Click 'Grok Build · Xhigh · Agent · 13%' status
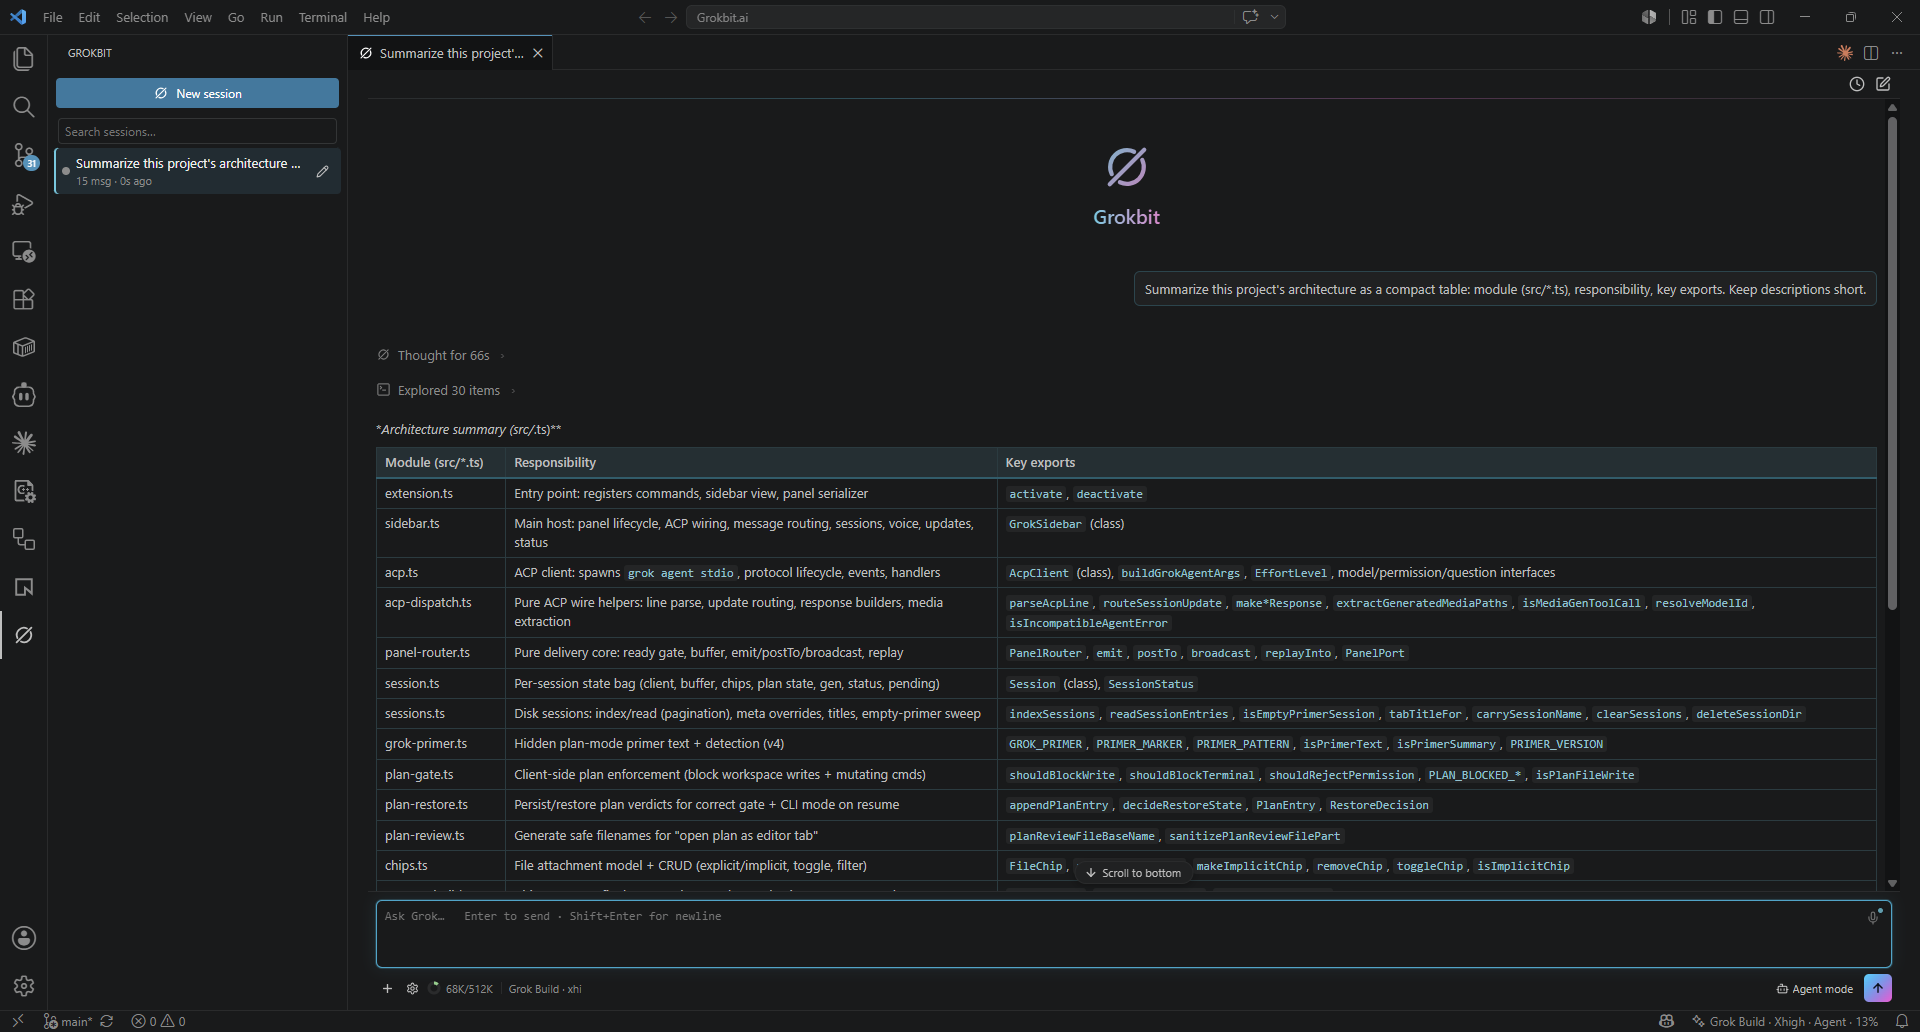This screenshot has height=1032, width=1920. click(1785, 1021)
